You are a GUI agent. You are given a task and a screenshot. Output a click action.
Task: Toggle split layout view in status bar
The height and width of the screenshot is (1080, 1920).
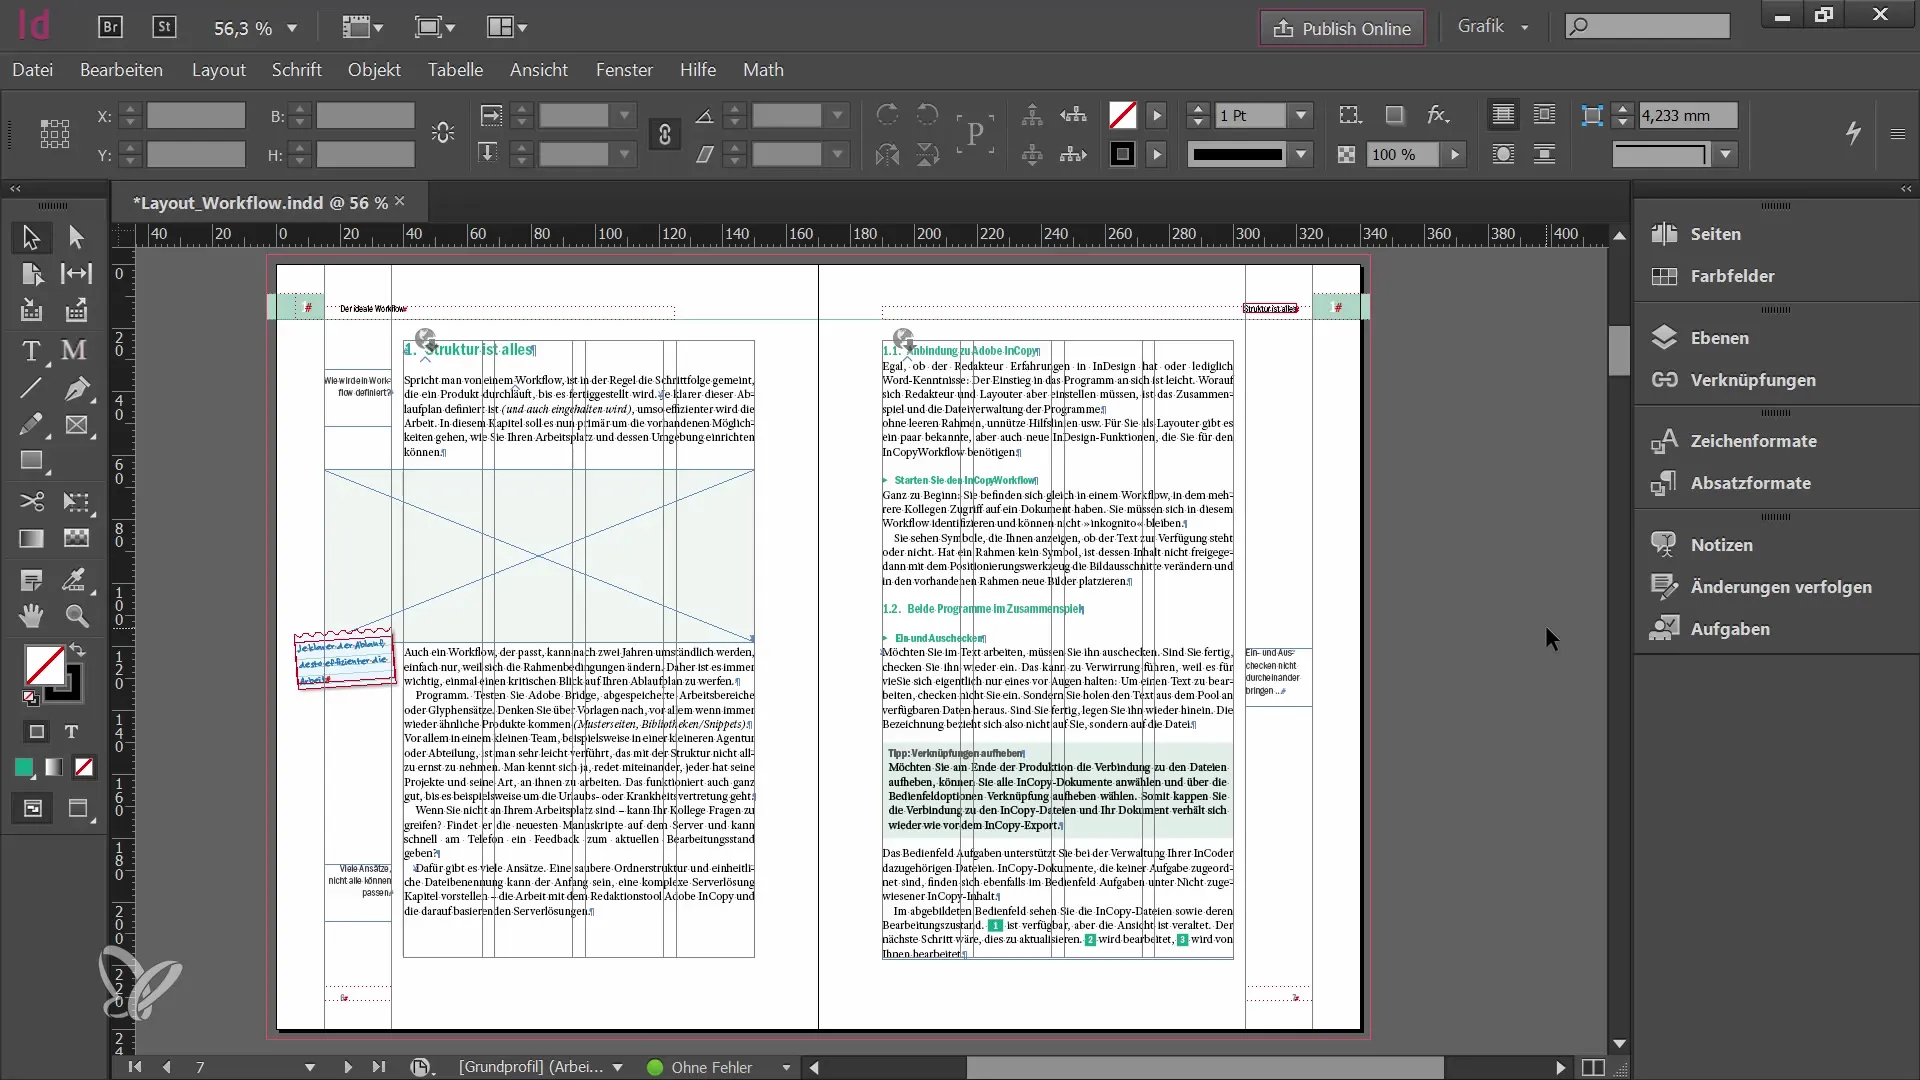point(1593,1067)
